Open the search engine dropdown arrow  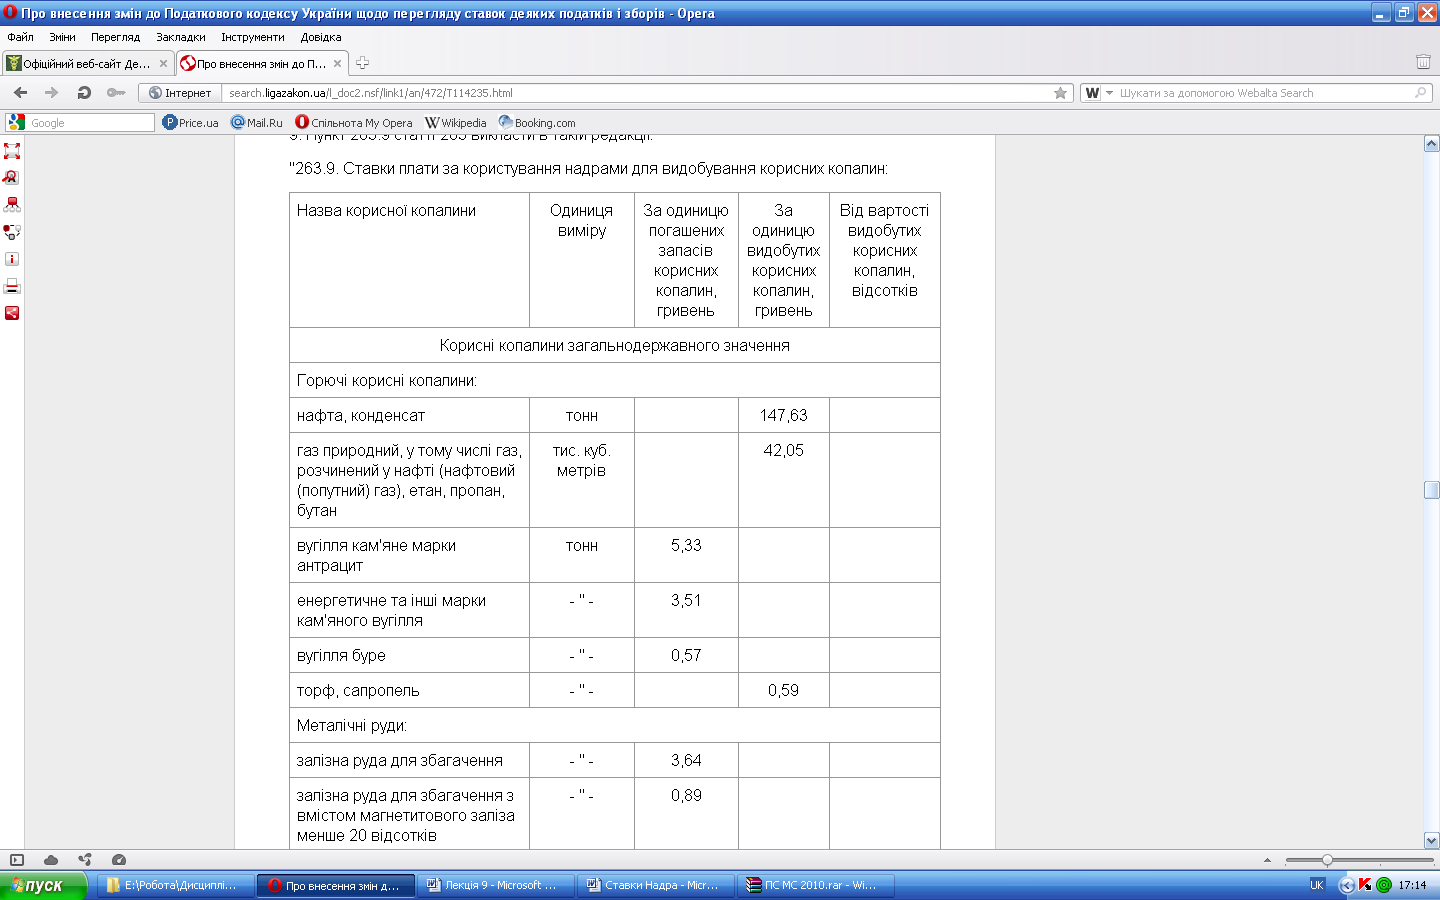tap(1109, 93)
